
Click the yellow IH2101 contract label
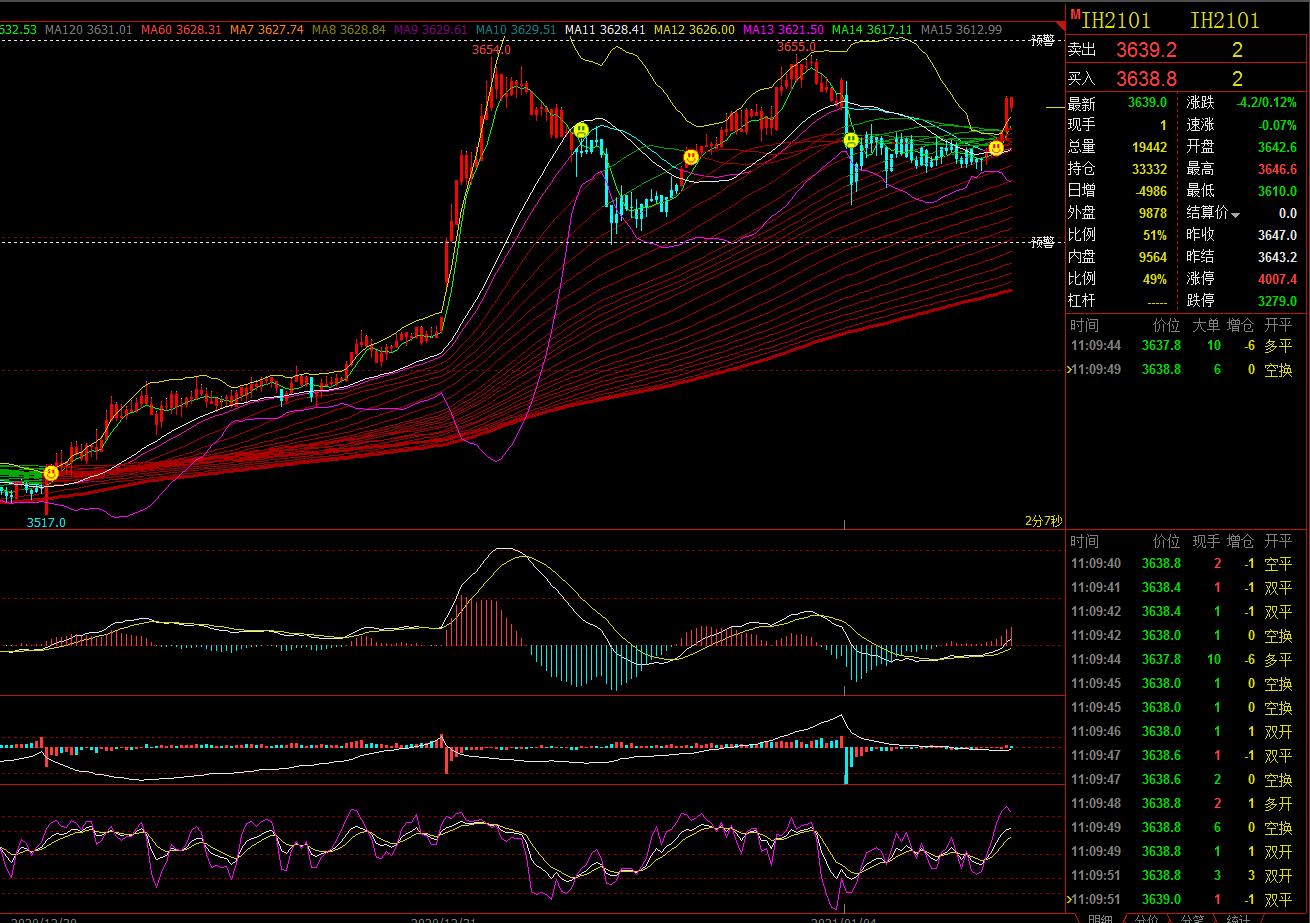point(1225,20)
